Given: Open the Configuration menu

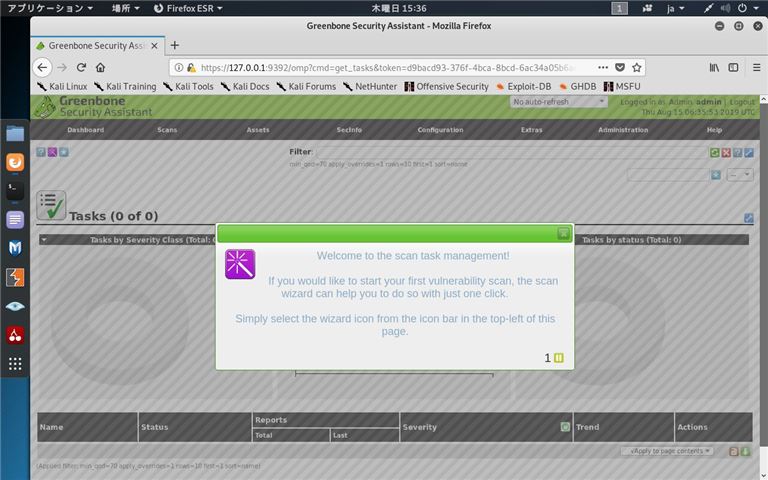Looking at the screenshot, I should (440, 130).
